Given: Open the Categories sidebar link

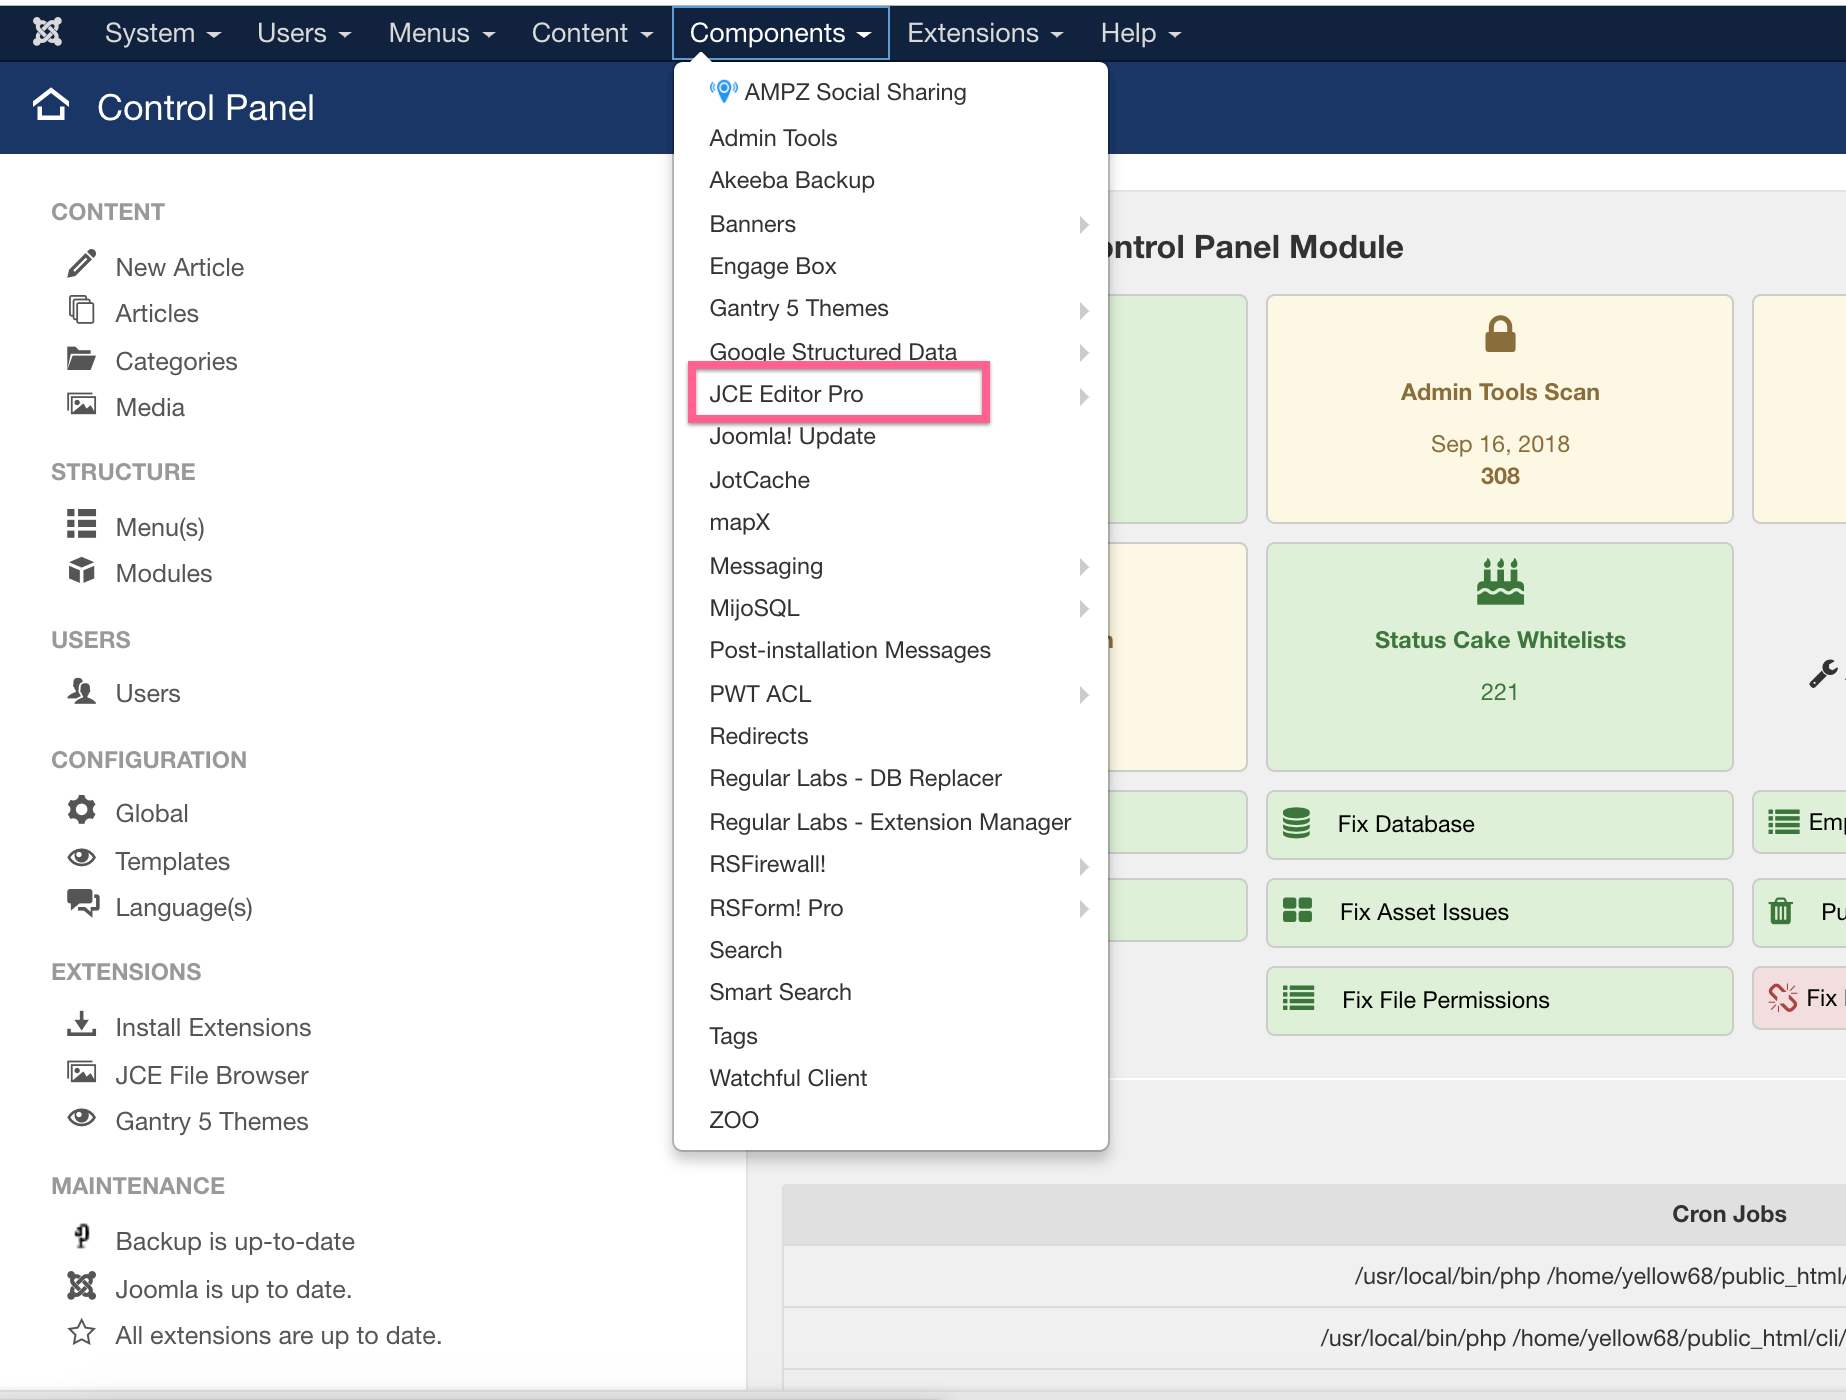Looking at the screenshot, I should [176, 361].
